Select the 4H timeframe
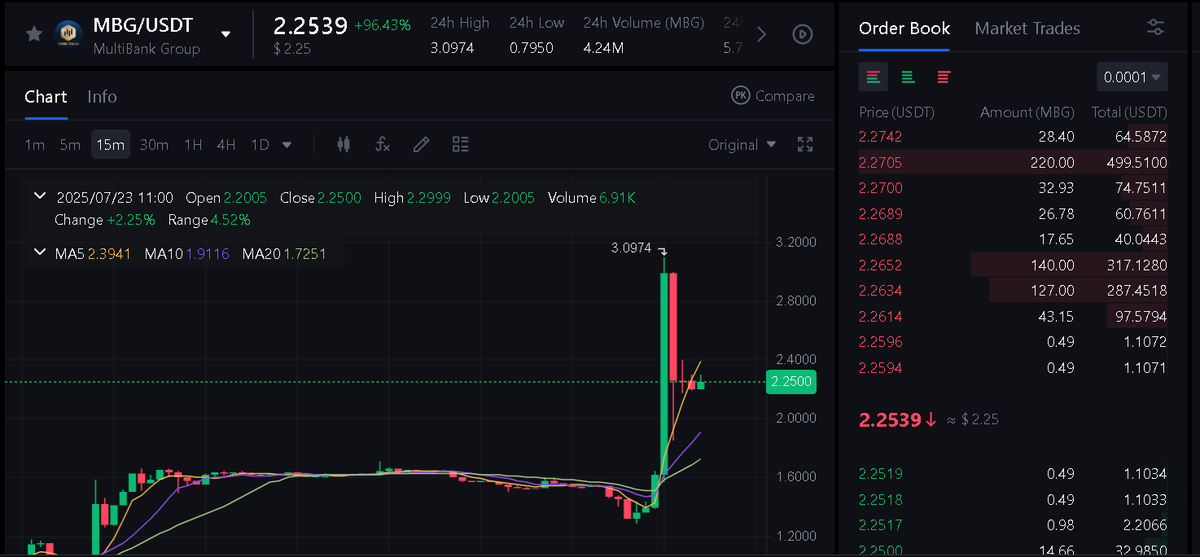Screen dimensions: 1200x557 226,145
